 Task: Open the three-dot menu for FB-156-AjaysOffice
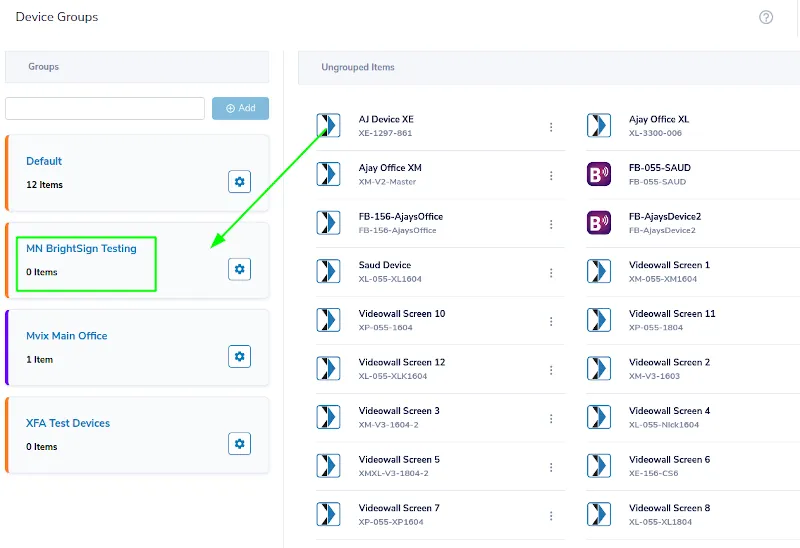(x=551, y=225)
